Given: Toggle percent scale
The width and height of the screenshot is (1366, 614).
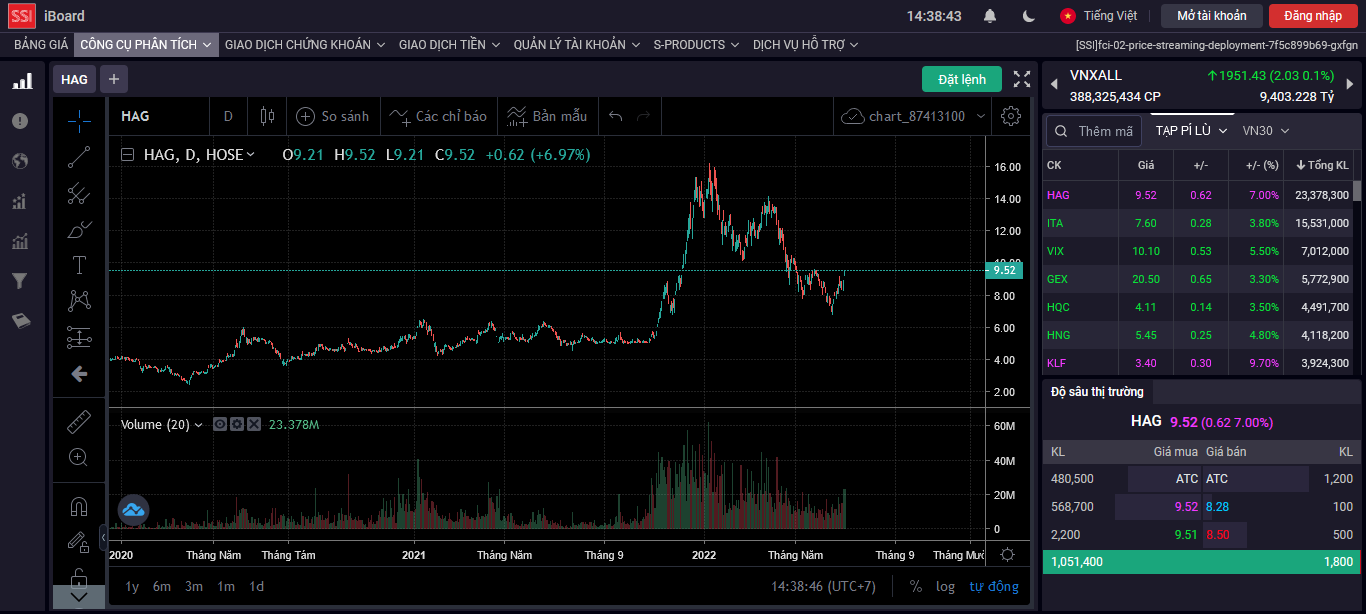Looking at the screenshot, I should point(916,587).
